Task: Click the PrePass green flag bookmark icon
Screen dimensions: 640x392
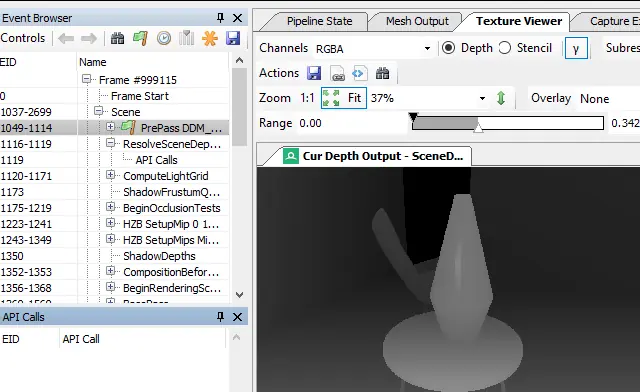Action: pyautogui.click(x=128, y=127)
